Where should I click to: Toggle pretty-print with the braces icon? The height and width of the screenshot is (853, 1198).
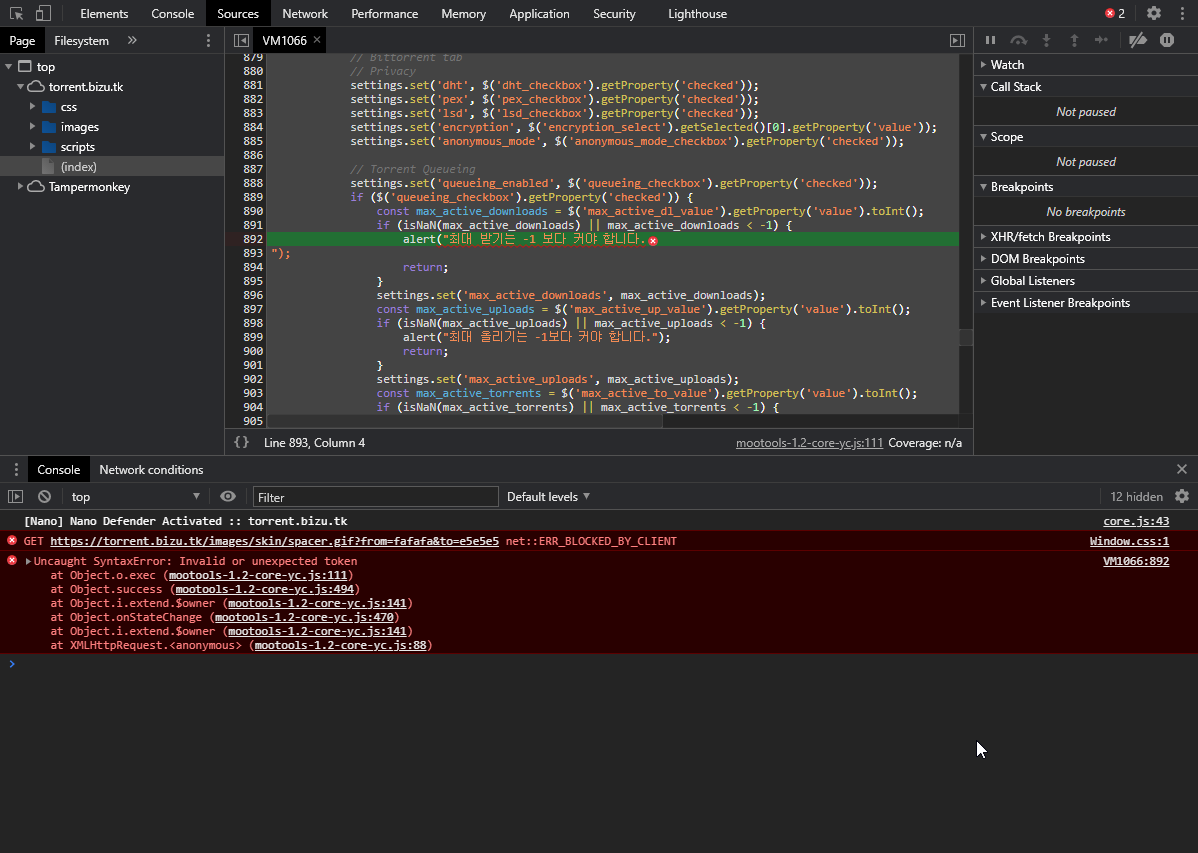click(x=242, y=442)
